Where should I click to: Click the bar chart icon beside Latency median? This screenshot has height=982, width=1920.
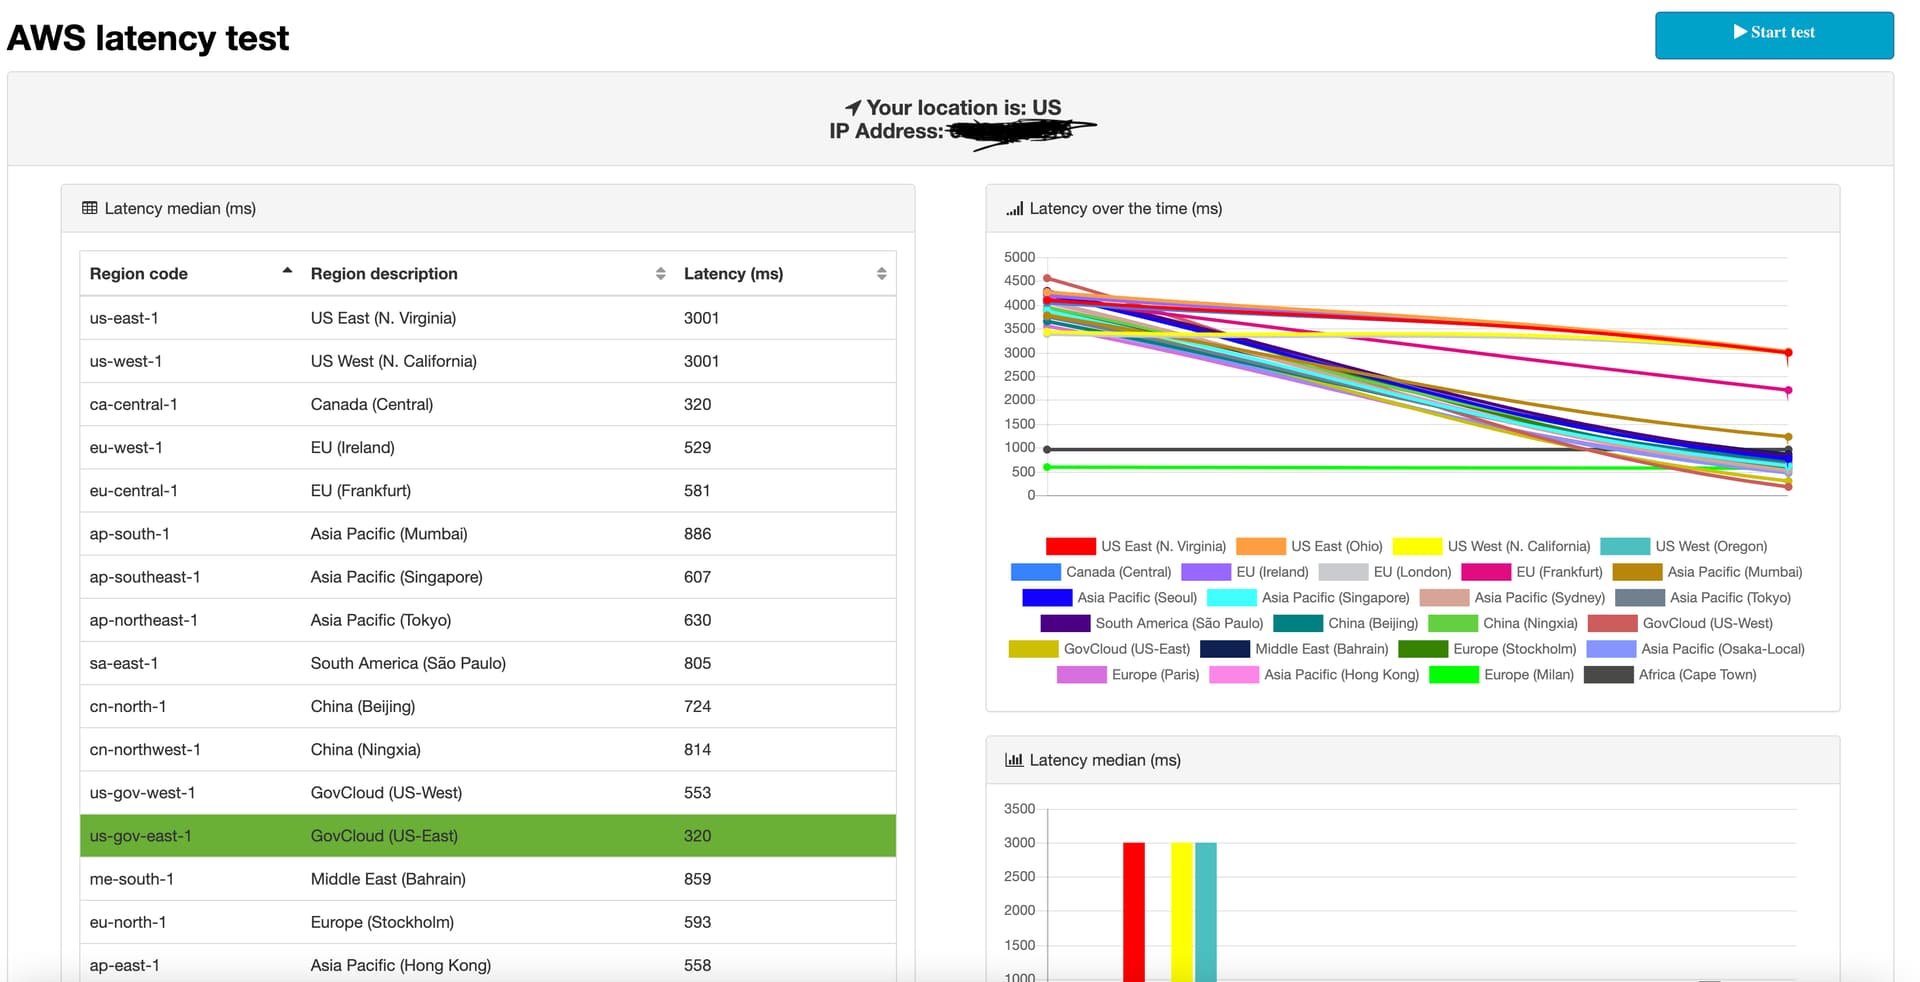[x=1014, y=760]
